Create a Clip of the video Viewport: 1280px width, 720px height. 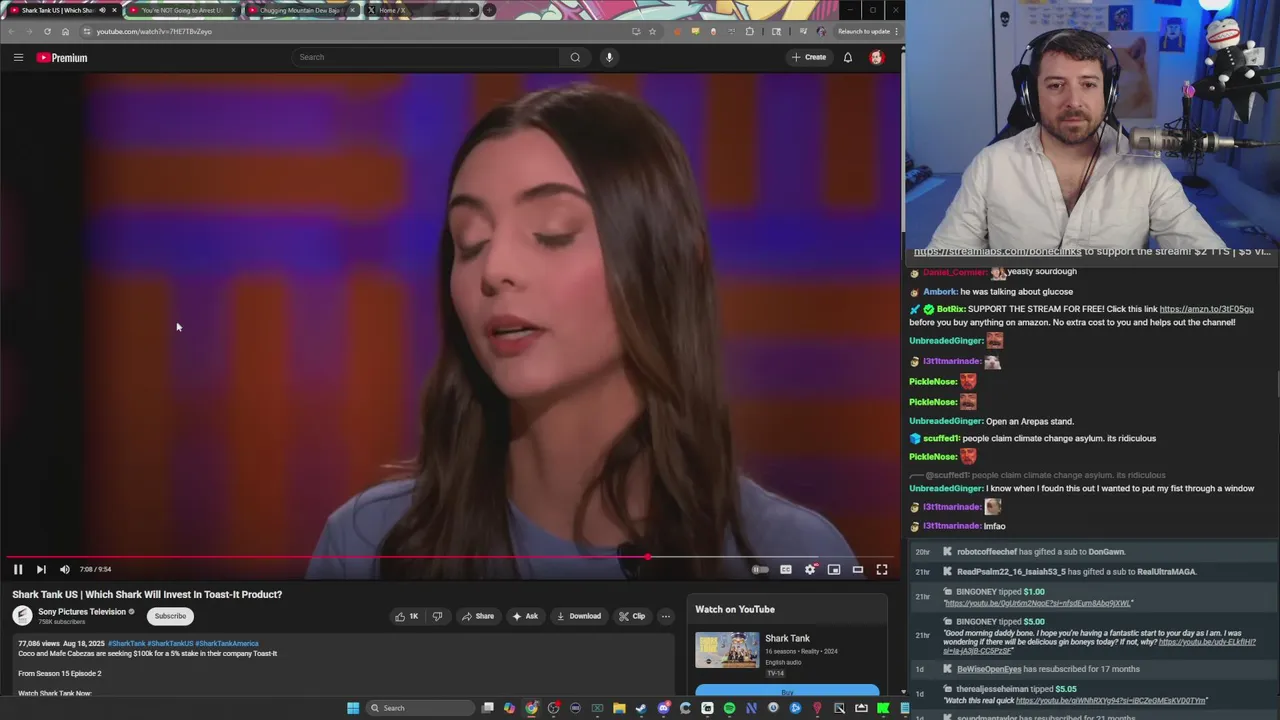pos(632,616)
